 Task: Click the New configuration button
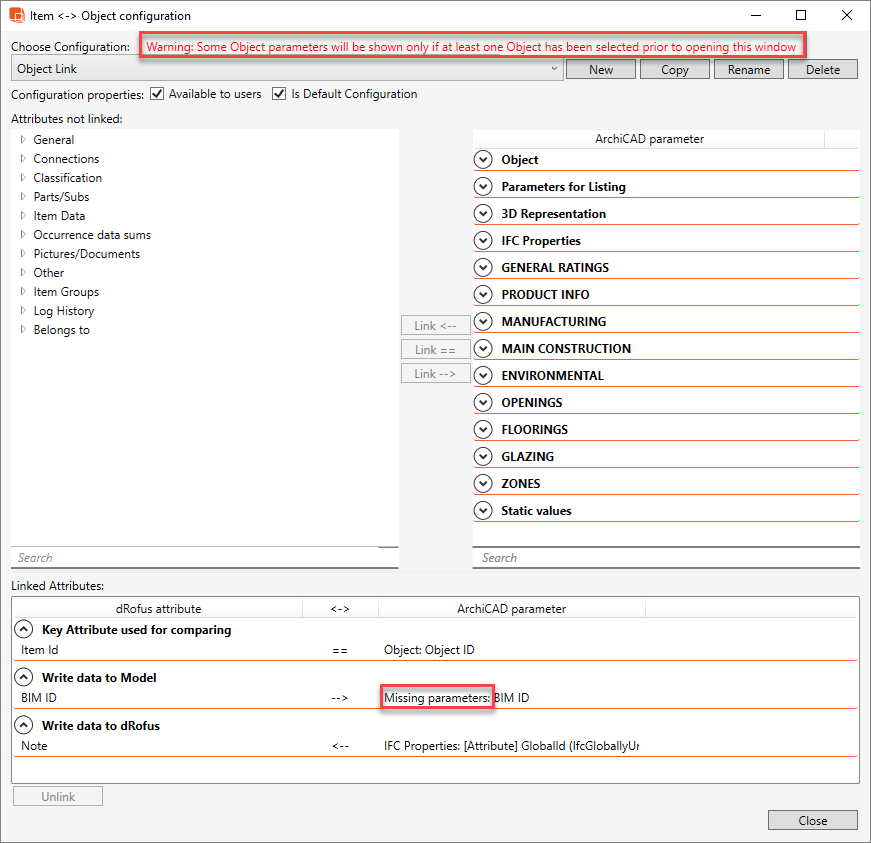(x=601, y=69)
